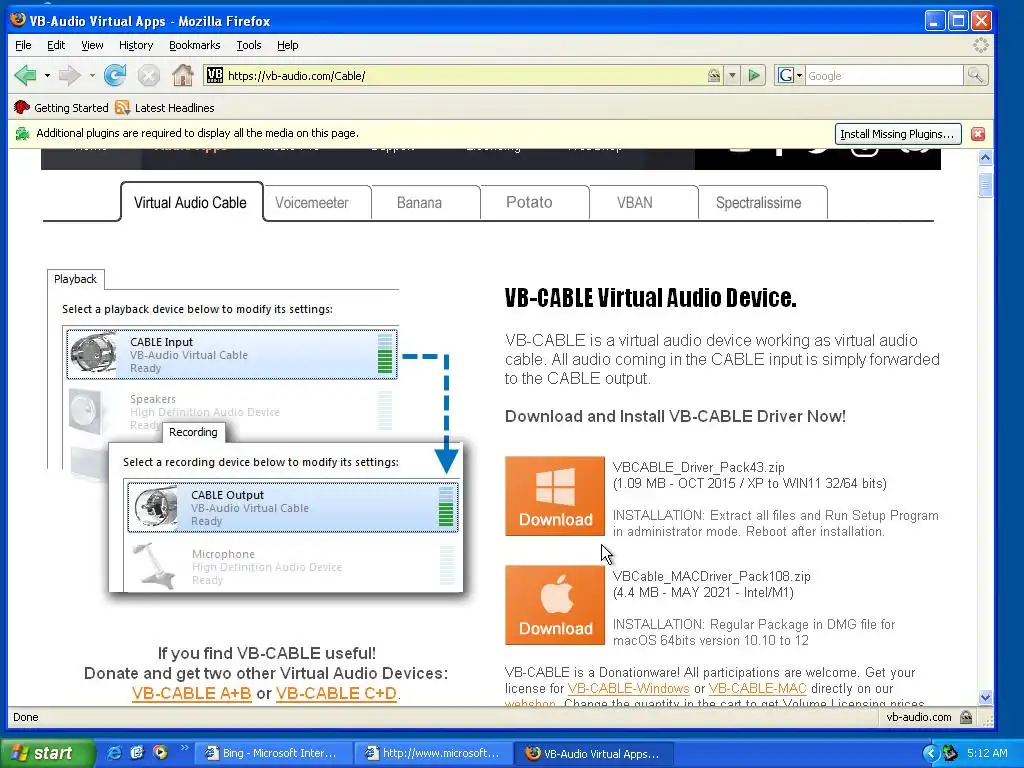Click the Start button
Image resolution: width=1024 pixels, height=768 pixels.
(46, 753)
